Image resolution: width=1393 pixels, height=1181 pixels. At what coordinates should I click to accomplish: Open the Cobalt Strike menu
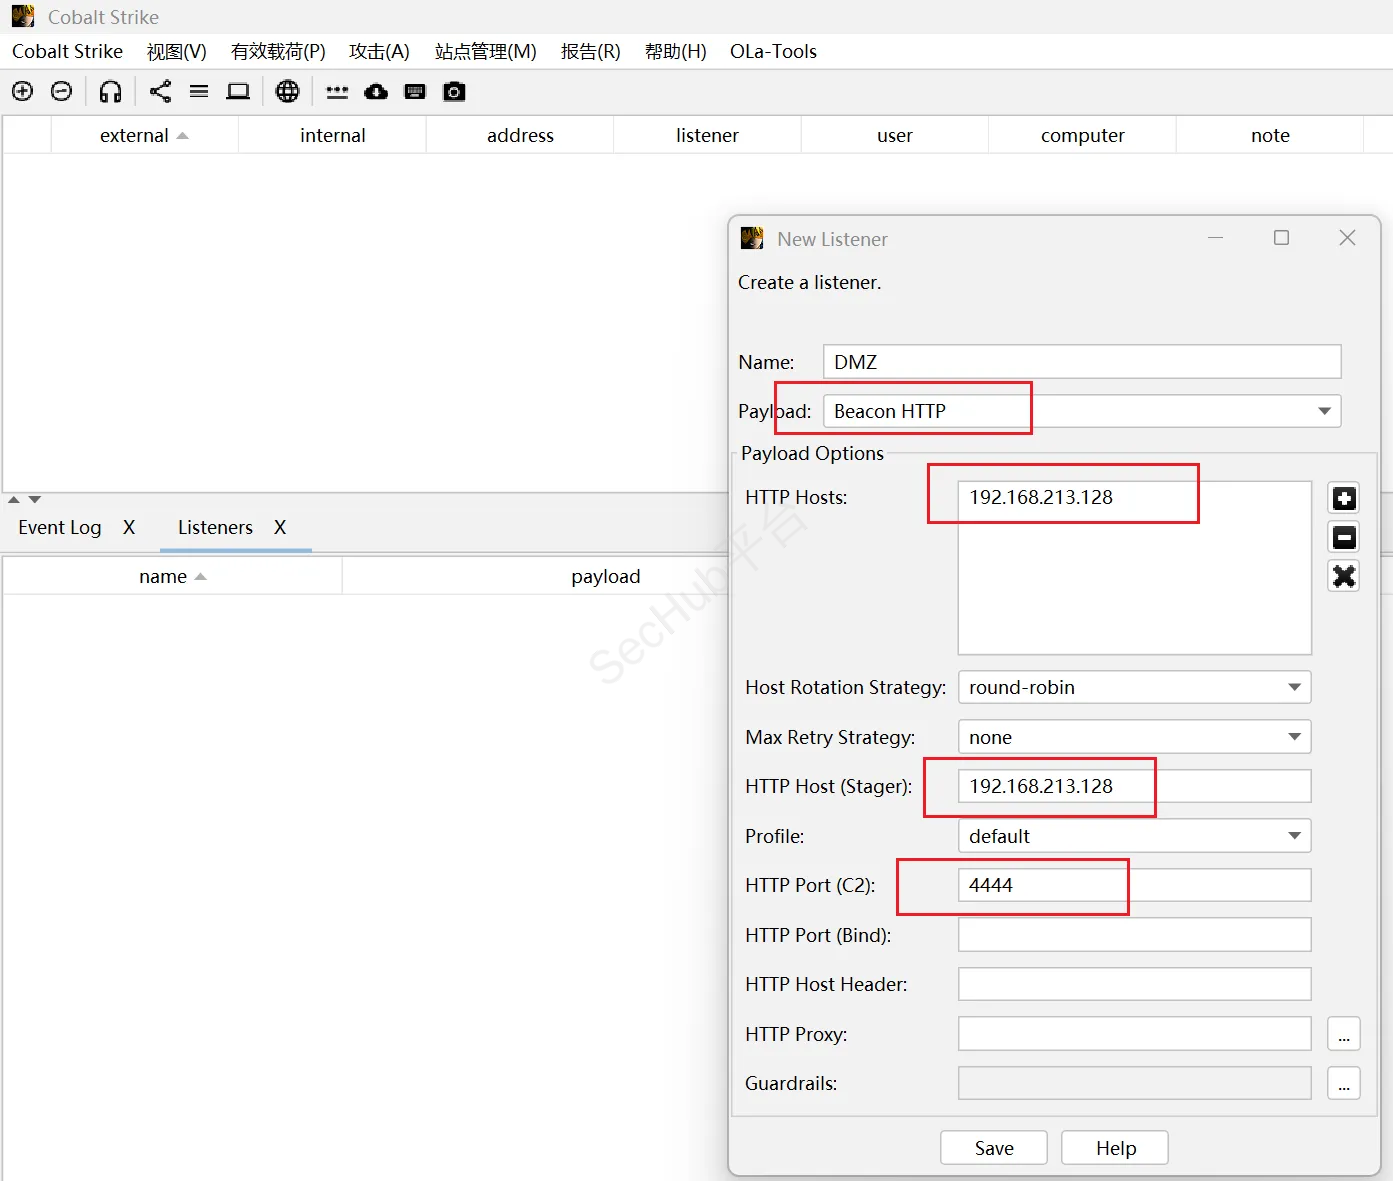(67, 52)
